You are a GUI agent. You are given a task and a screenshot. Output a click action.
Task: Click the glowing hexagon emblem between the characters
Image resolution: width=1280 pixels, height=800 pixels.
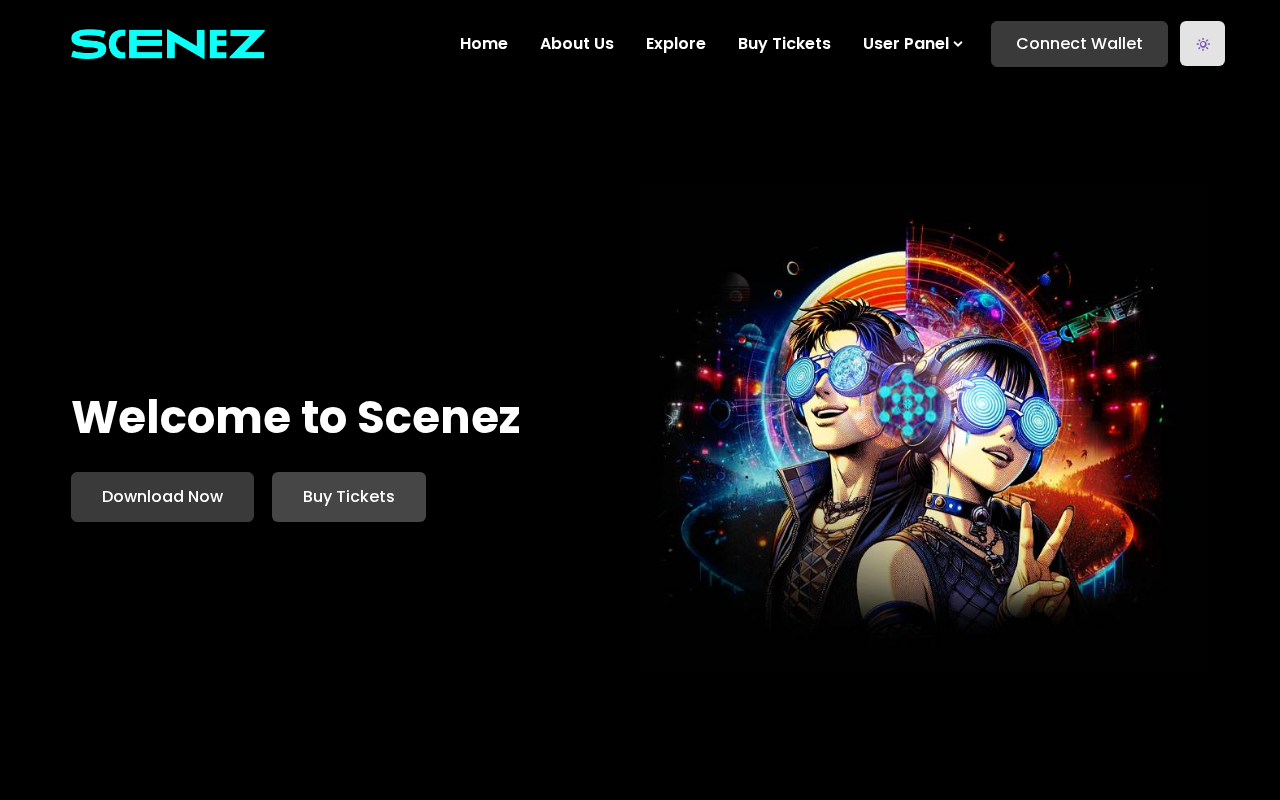pyautogui.click(x=908, y=403)
